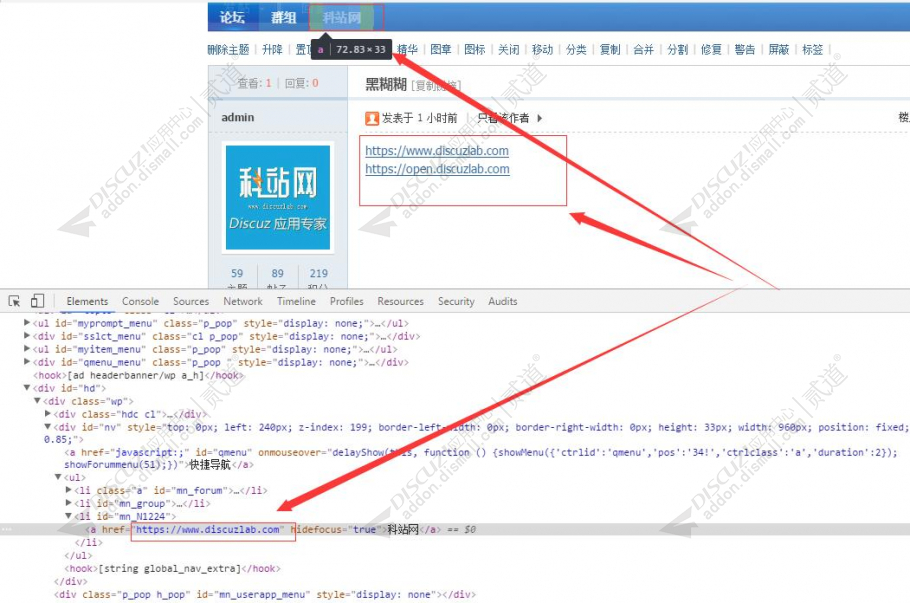Collapse the div id="nv" node
Screen dimensions: 910x603
tap(48, 427)
